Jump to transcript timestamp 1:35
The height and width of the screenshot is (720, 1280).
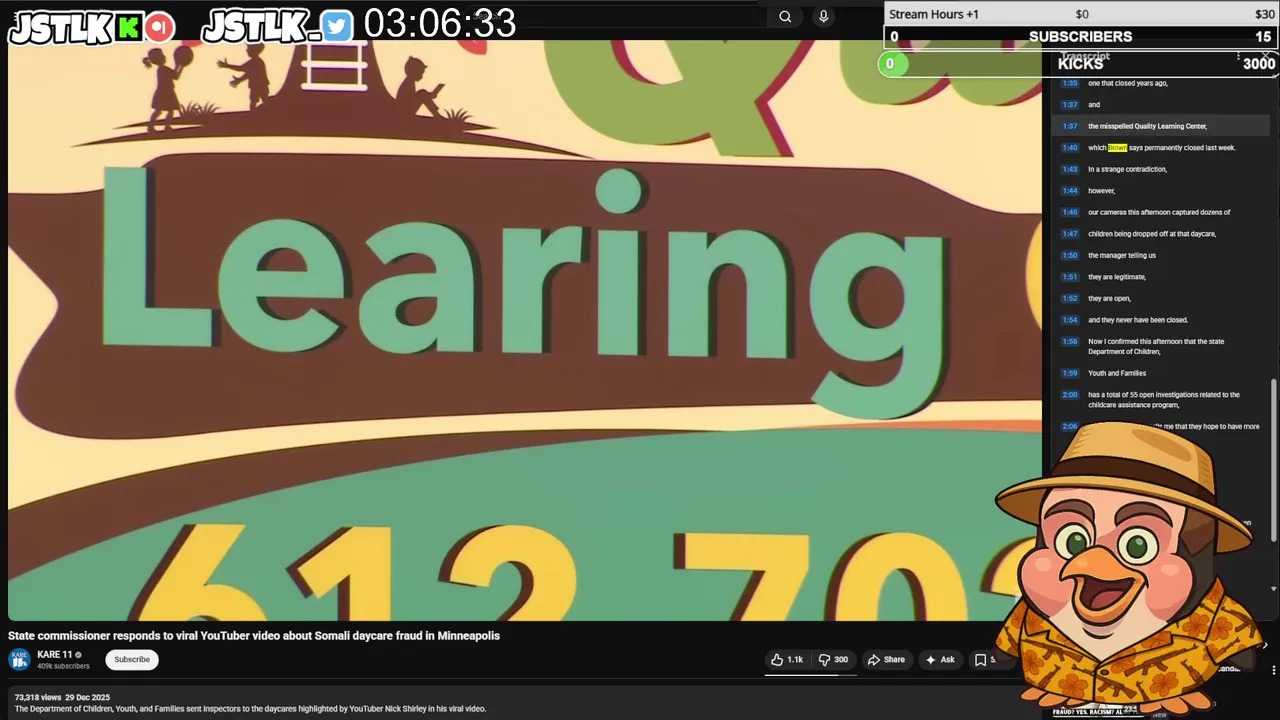1070,83
